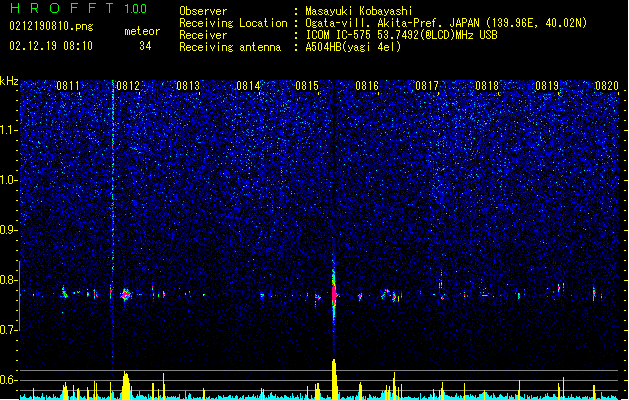Click the 0817 time marker
The height and width of the screenshot is (400, 629).
pyautogui.click(x=427, y=86)
